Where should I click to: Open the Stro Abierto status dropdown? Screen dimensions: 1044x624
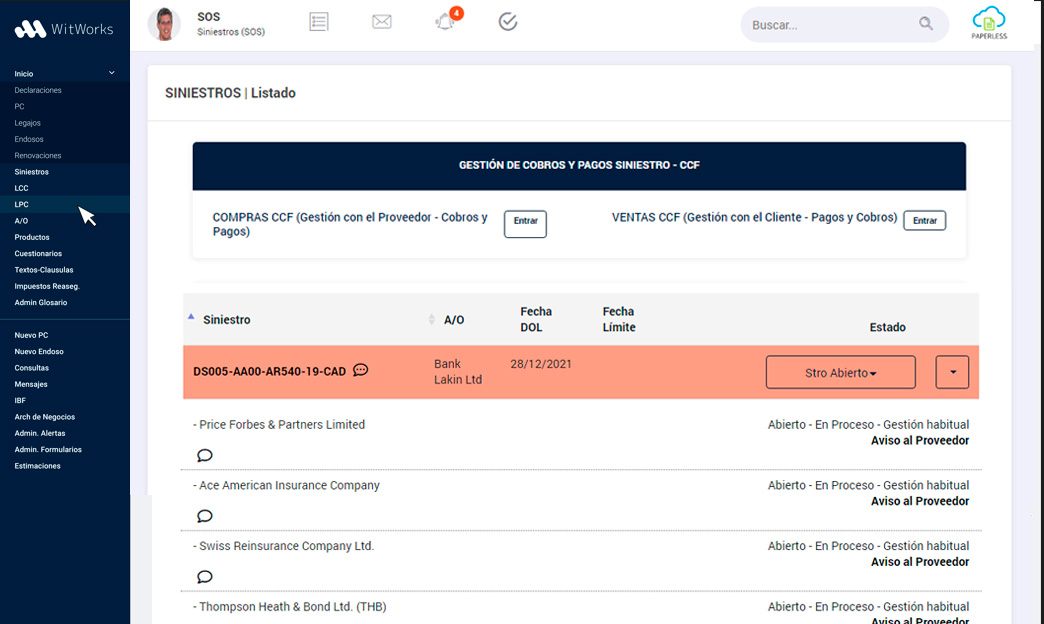(x=840, y=372)
